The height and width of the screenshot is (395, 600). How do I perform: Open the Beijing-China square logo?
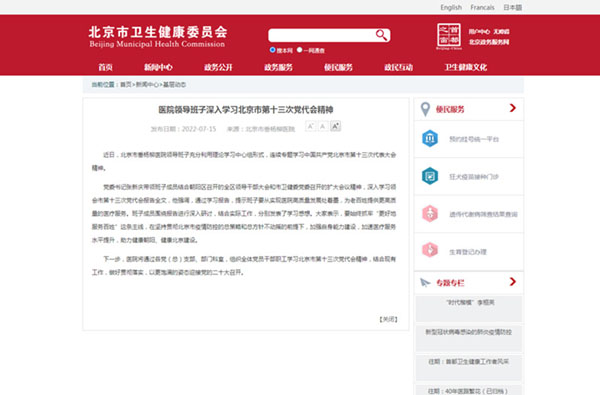(449, 36)
